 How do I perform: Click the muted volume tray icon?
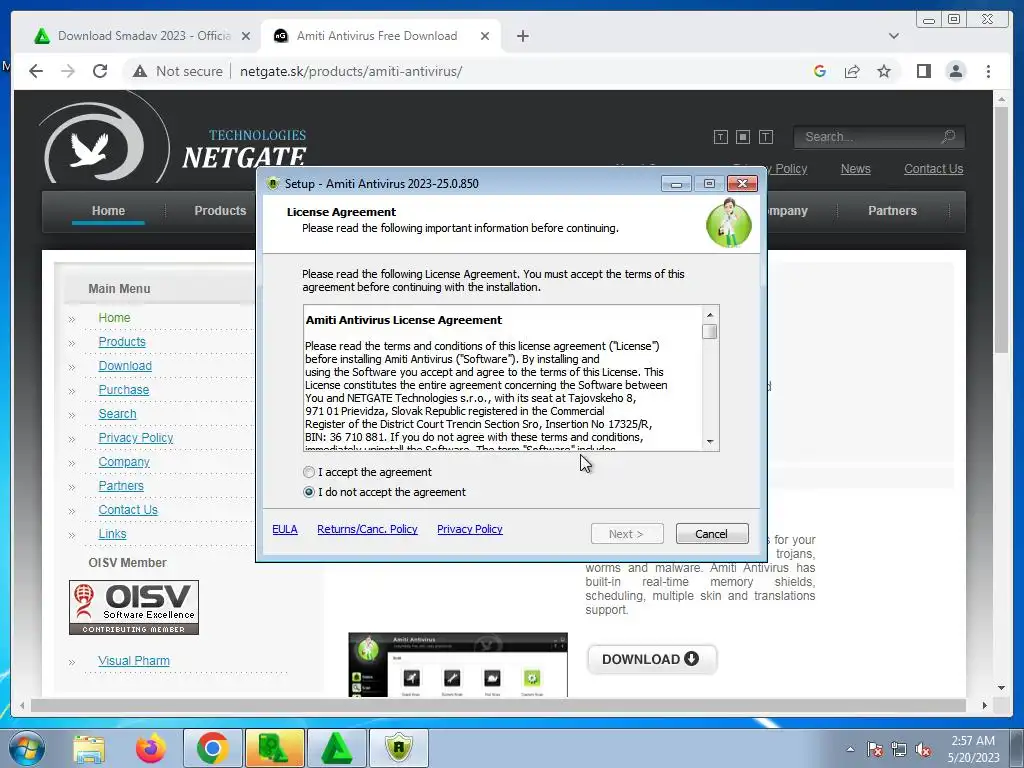click(x=923, y=750)
